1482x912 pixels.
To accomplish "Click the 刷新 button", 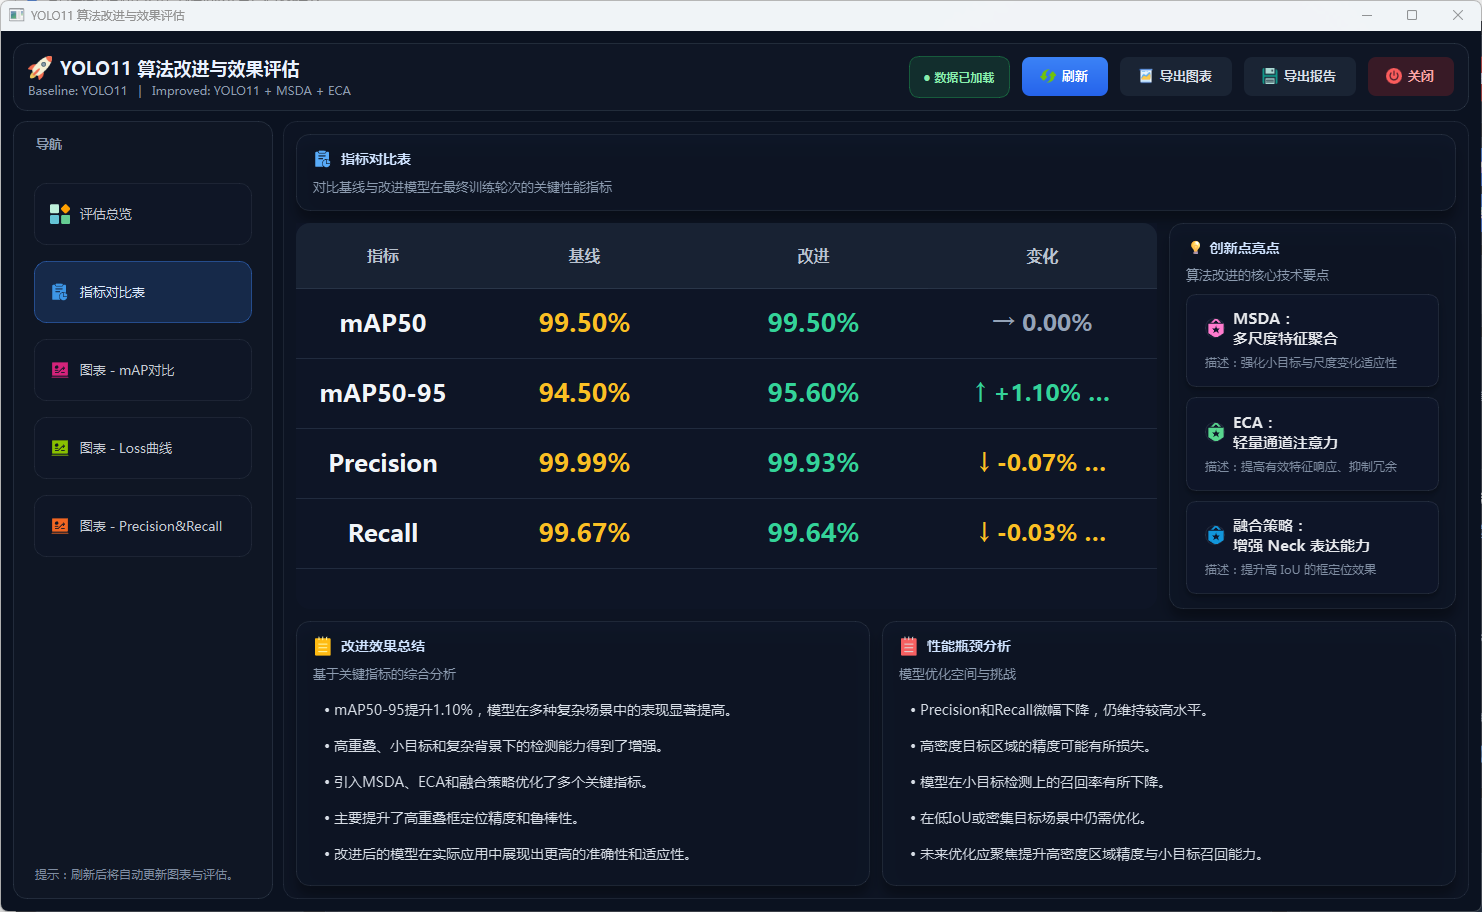I will tap(1065, 76).
